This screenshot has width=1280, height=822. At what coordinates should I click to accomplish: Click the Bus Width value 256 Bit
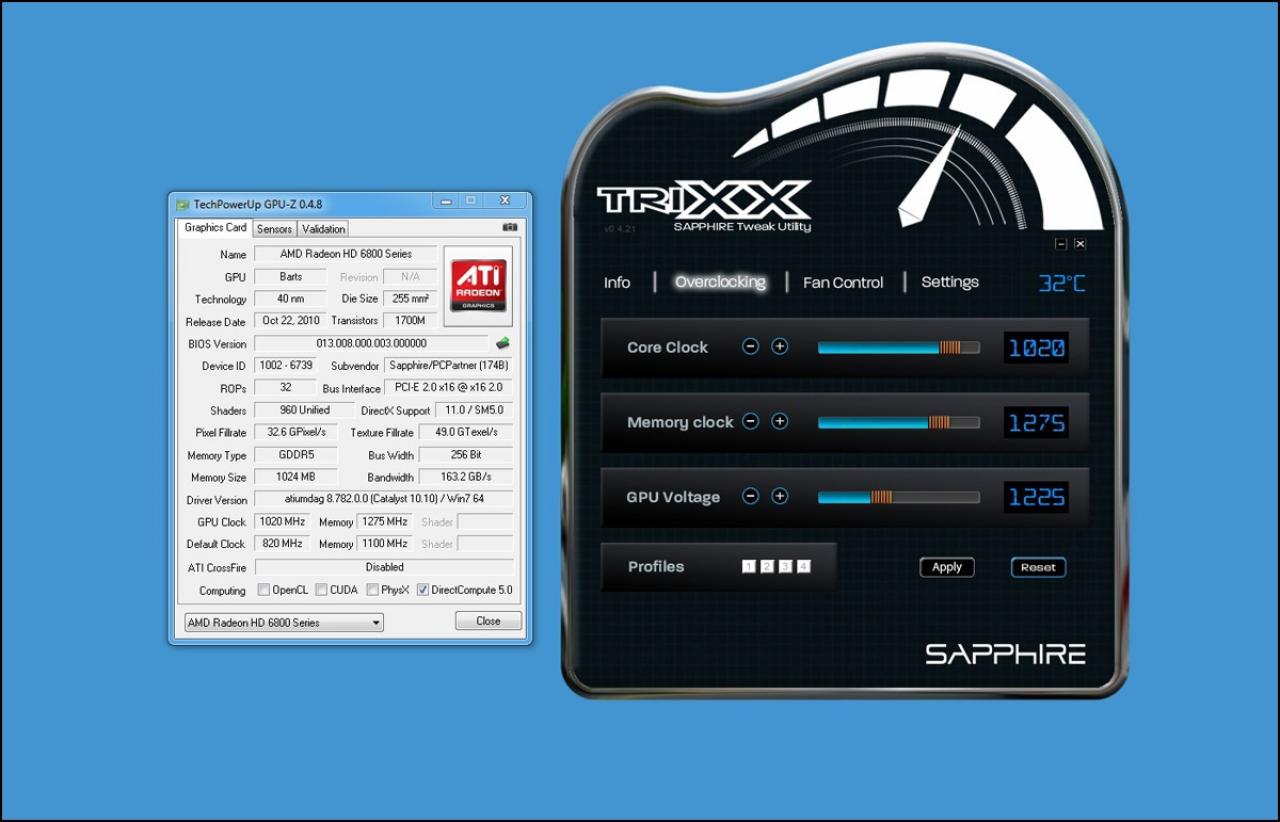[466, 455]
